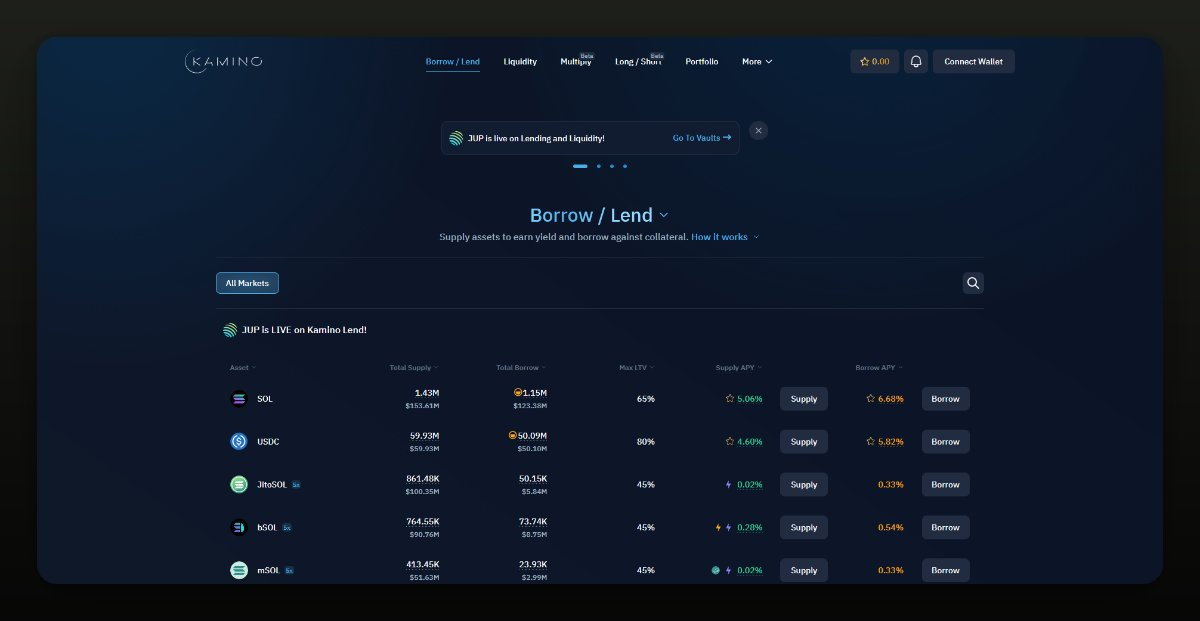1200x621 pixels.
Task: Click the JitoSOL asset icon
Action: click(x=239, y=484)
